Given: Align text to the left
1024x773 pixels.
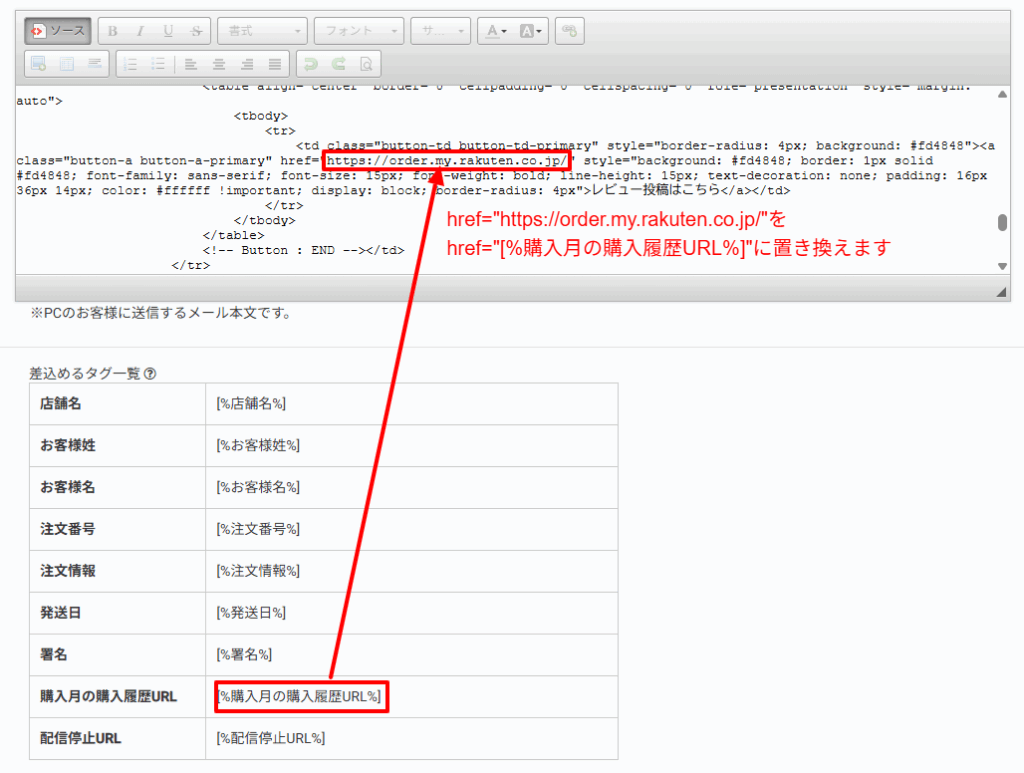Looking at the screenshot, I should pos(191,64).
